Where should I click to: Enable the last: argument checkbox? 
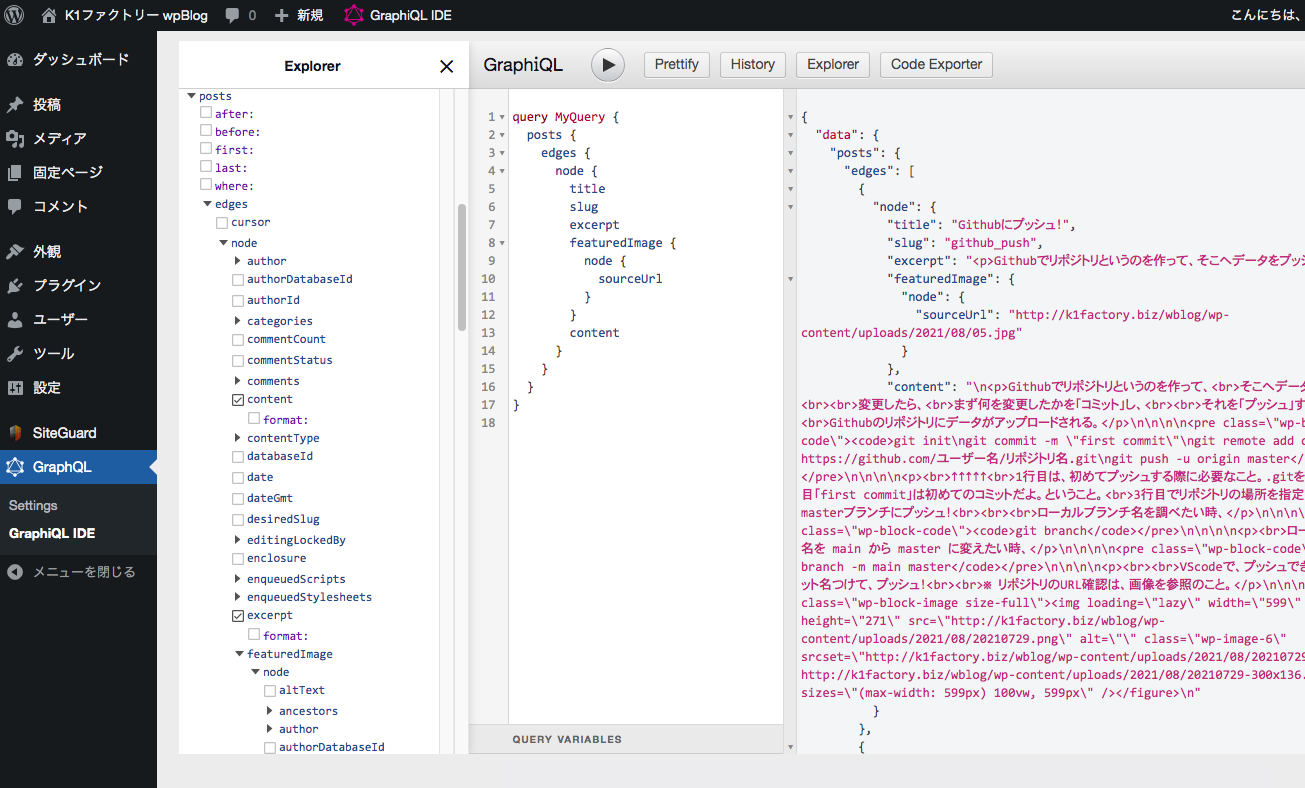tap(206, 167)
